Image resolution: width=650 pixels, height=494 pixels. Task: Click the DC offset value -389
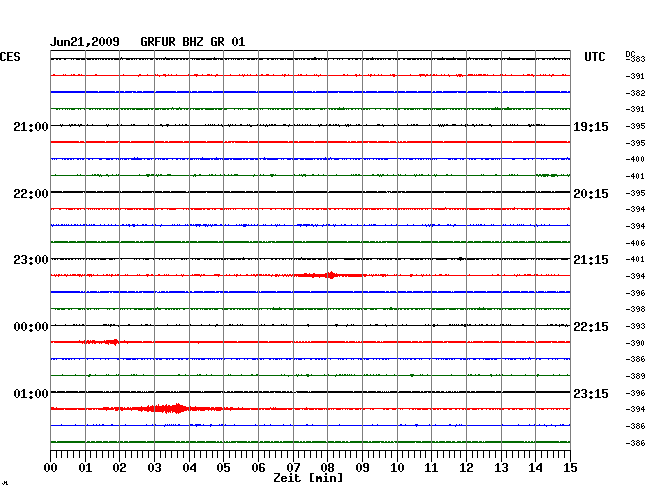click(635, 376)
